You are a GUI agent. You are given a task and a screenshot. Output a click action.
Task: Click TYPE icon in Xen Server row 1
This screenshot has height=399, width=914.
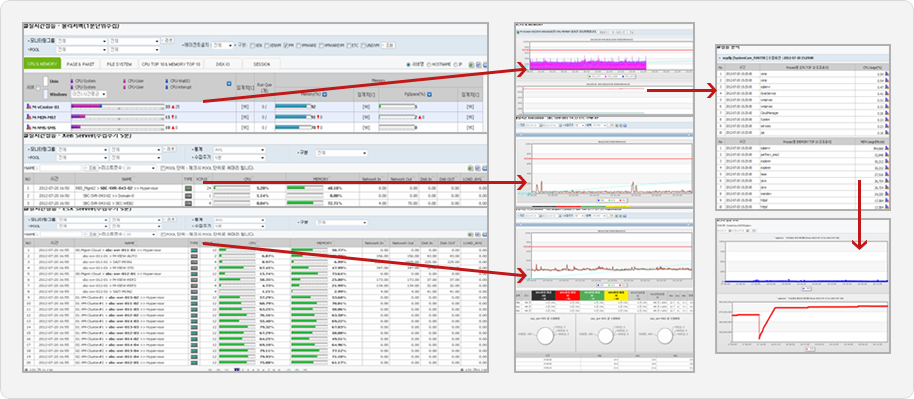(188, 188)
